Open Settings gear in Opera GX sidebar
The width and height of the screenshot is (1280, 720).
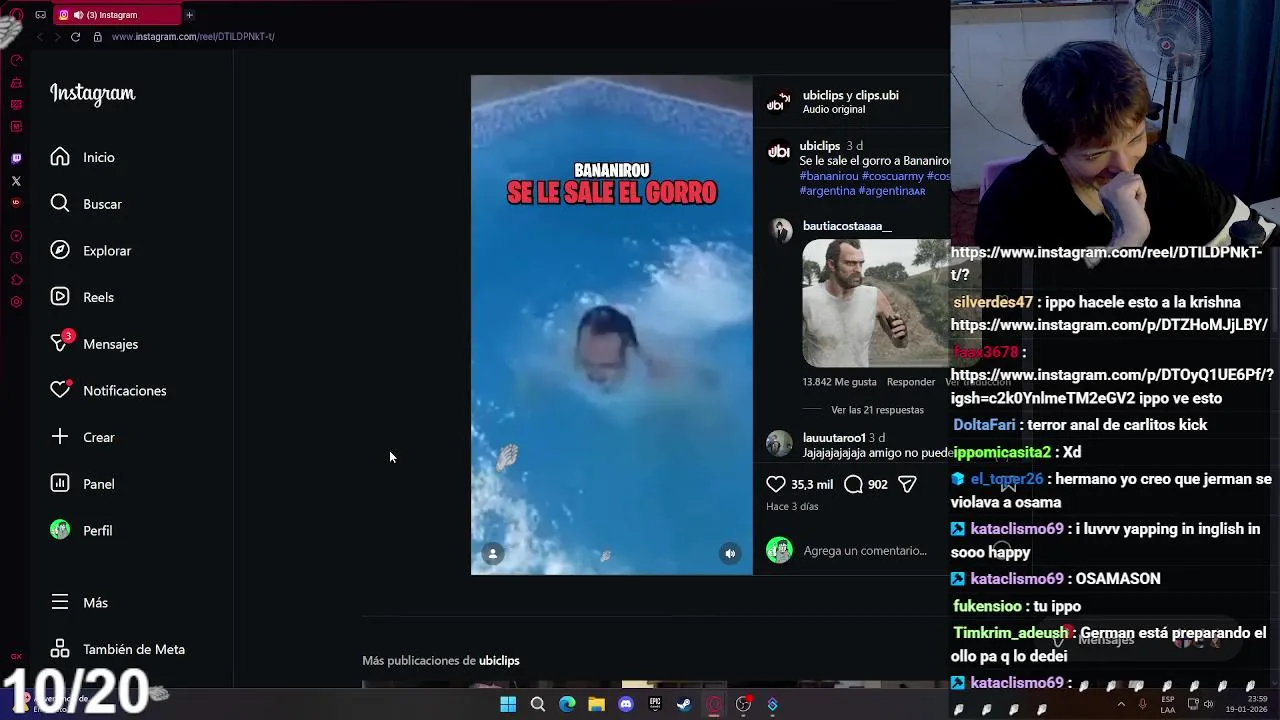pyautogui.click(x=16, y=302)
